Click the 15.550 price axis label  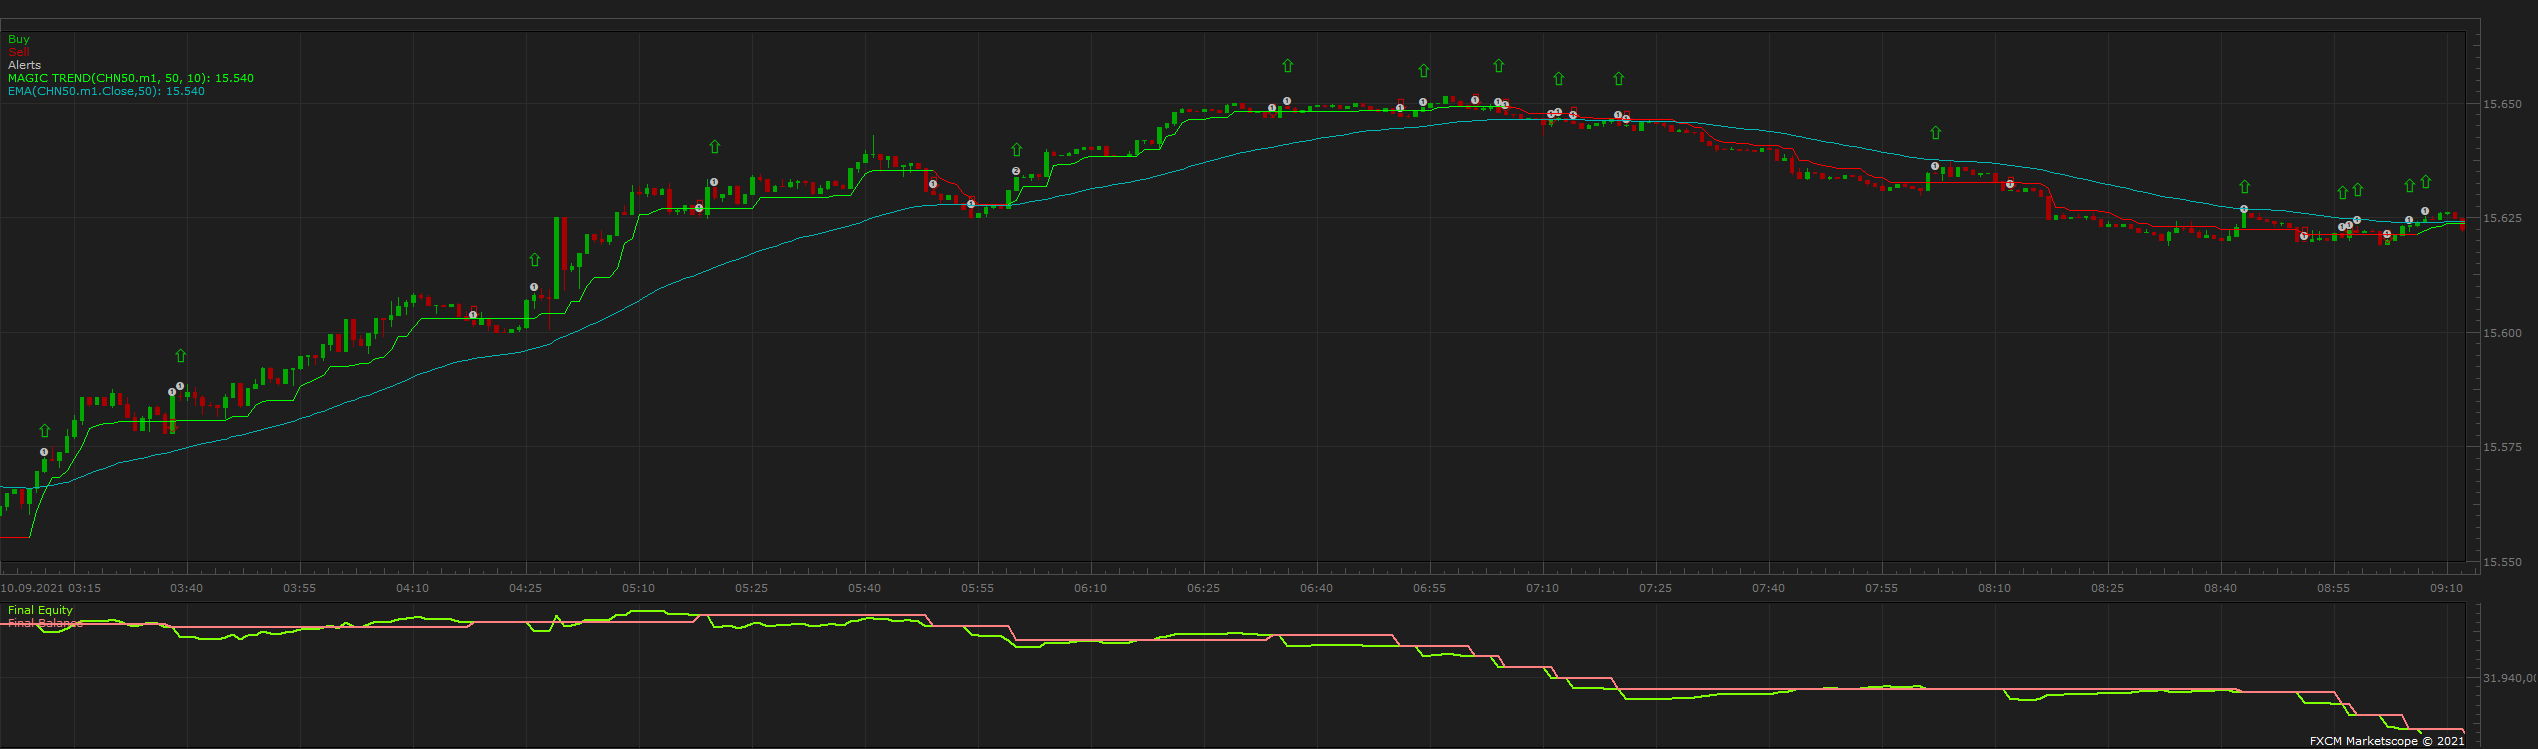(2503, 562)
